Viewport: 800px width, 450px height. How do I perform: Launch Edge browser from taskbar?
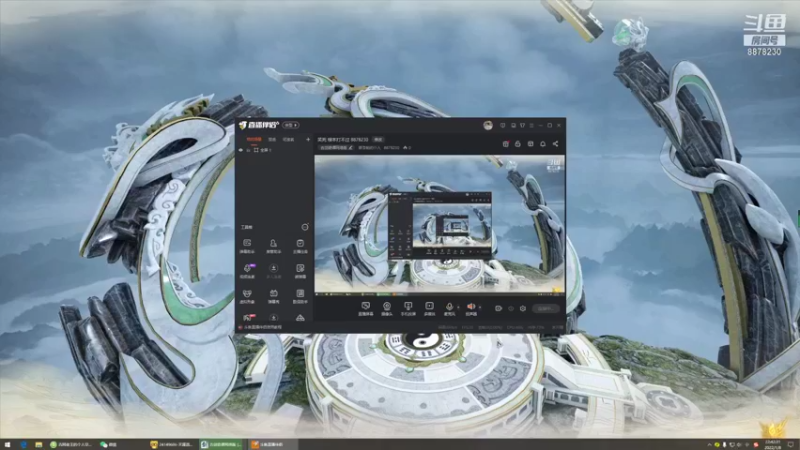pyautogui.click(x=23, y=444)
